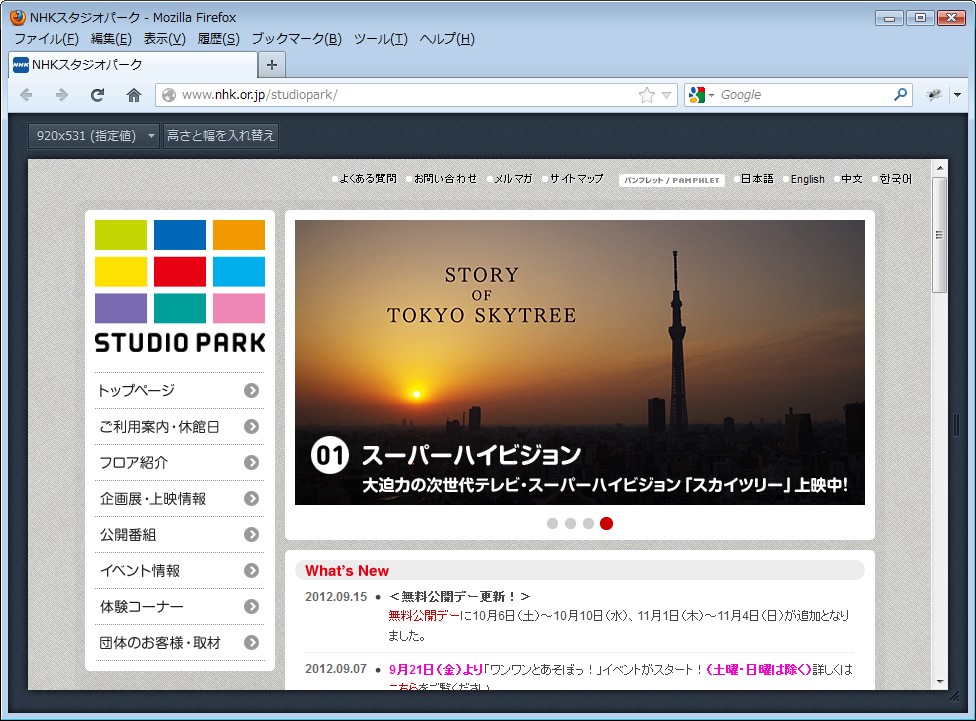This screenshot has width=976, height=721.
Task: Open the browser home page
Action: [134, 95]
